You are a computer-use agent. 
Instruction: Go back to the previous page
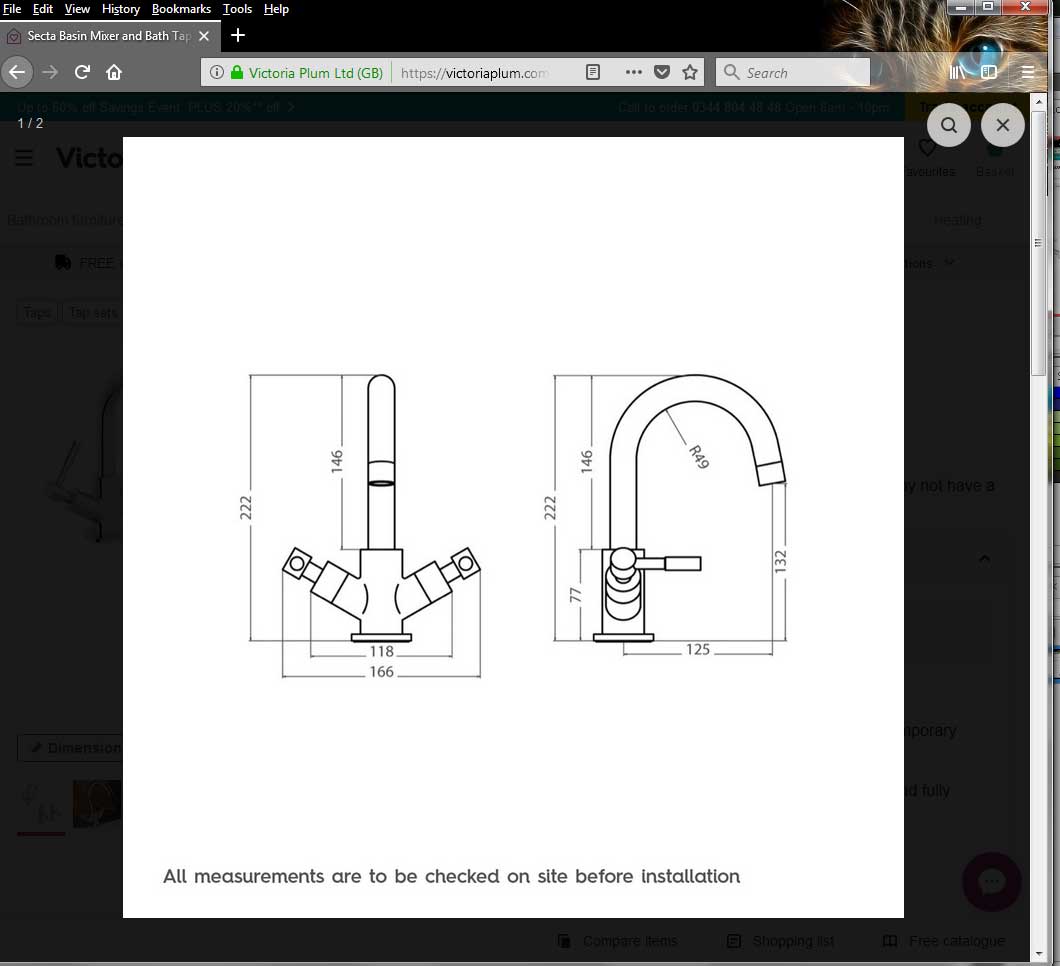[16, 72]
